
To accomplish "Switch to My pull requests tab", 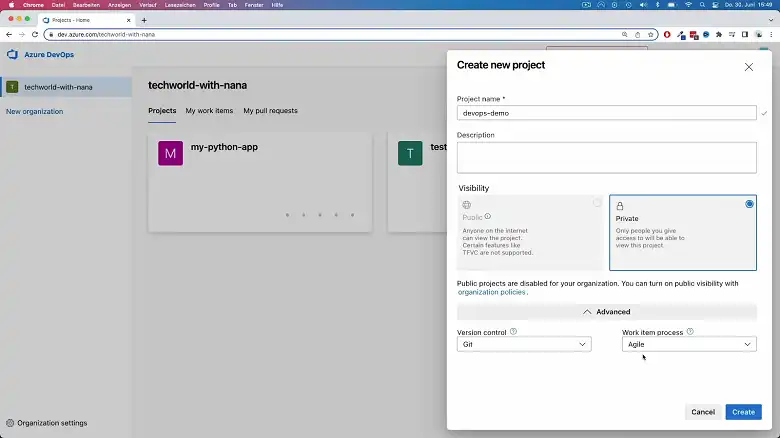I will [x=270, y=110].
